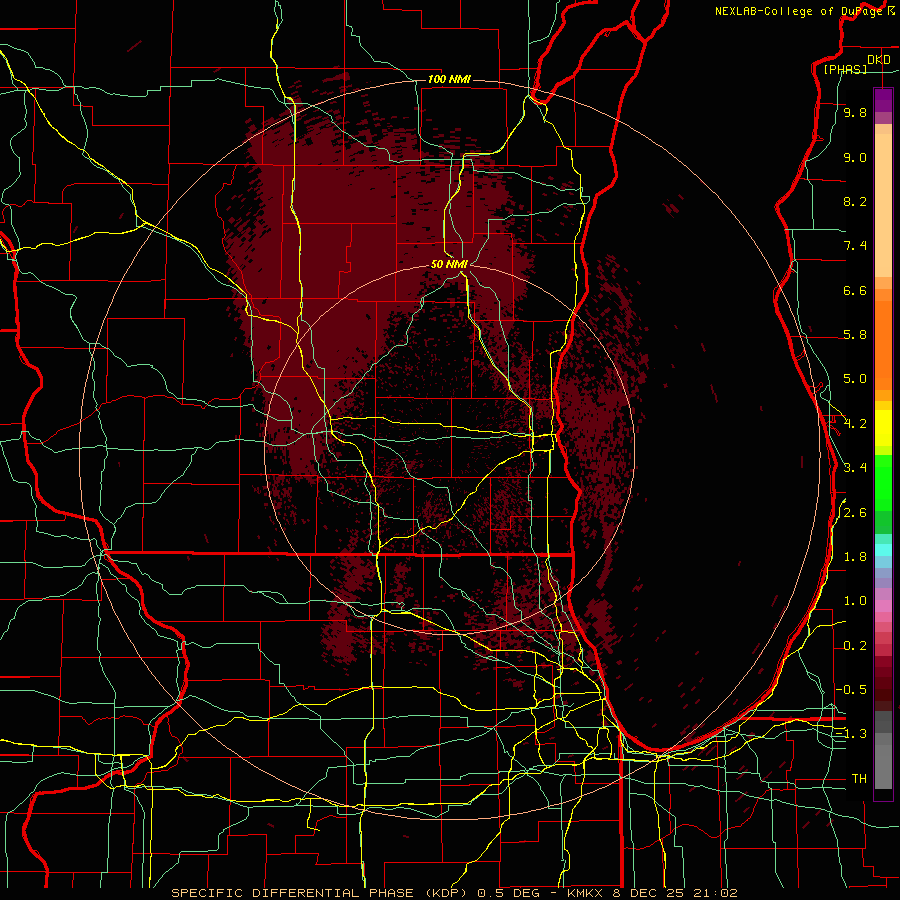Click the 1.0 legend value
This screenshot has width=900, height=900.
coord(855,601)
